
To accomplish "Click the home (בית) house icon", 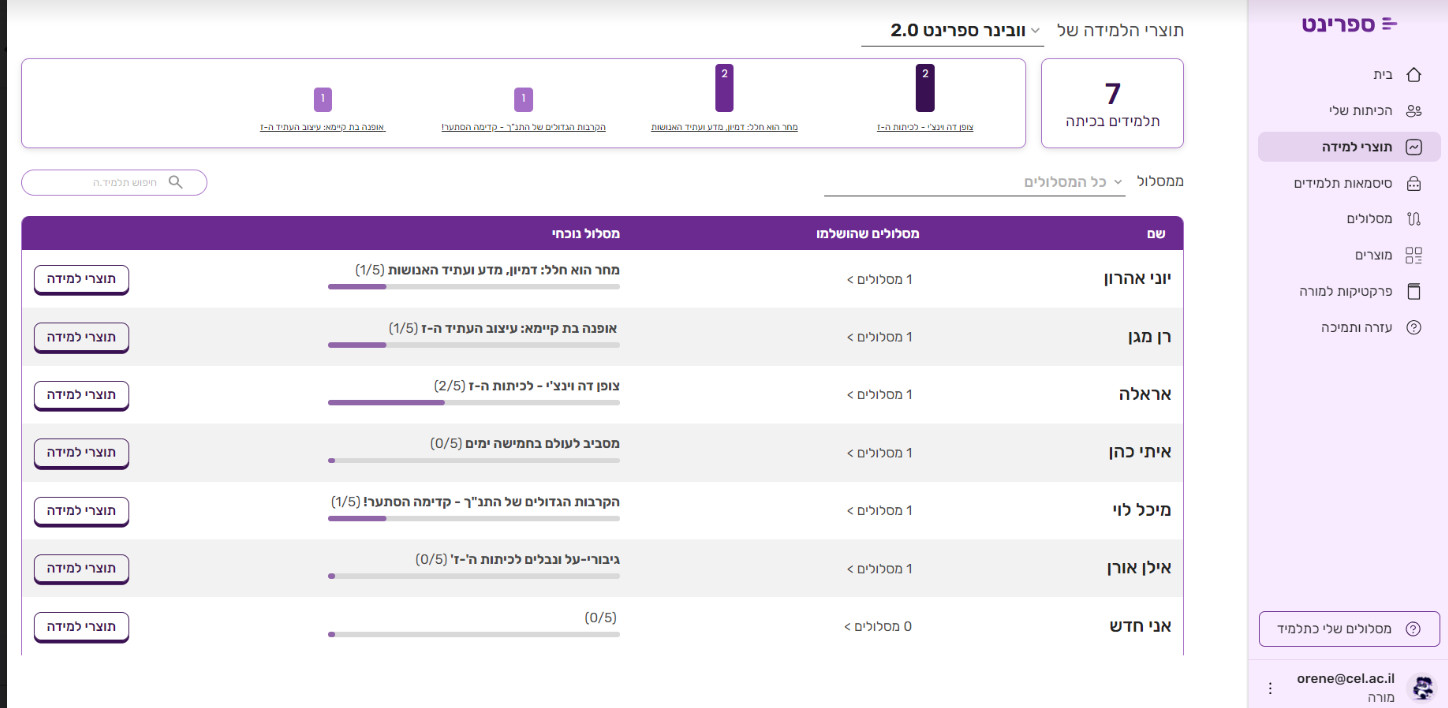I will (1413, 75).
